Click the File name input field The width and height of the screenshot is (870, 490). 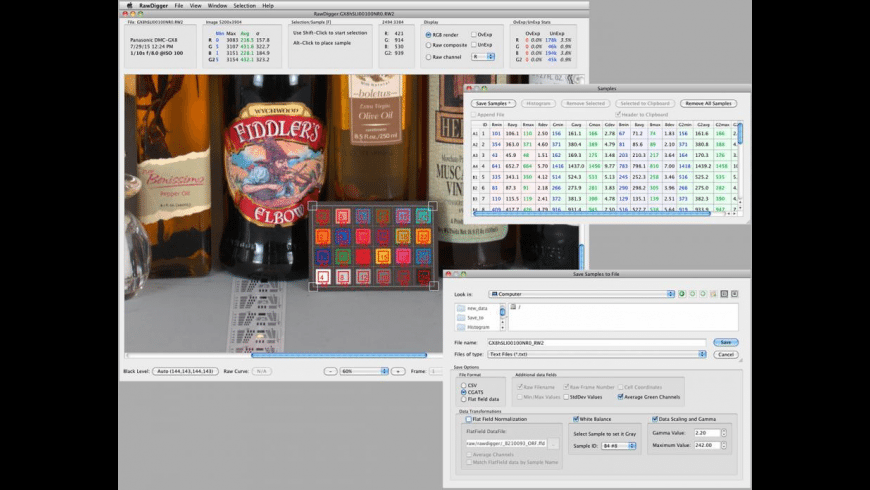point(596,343)
